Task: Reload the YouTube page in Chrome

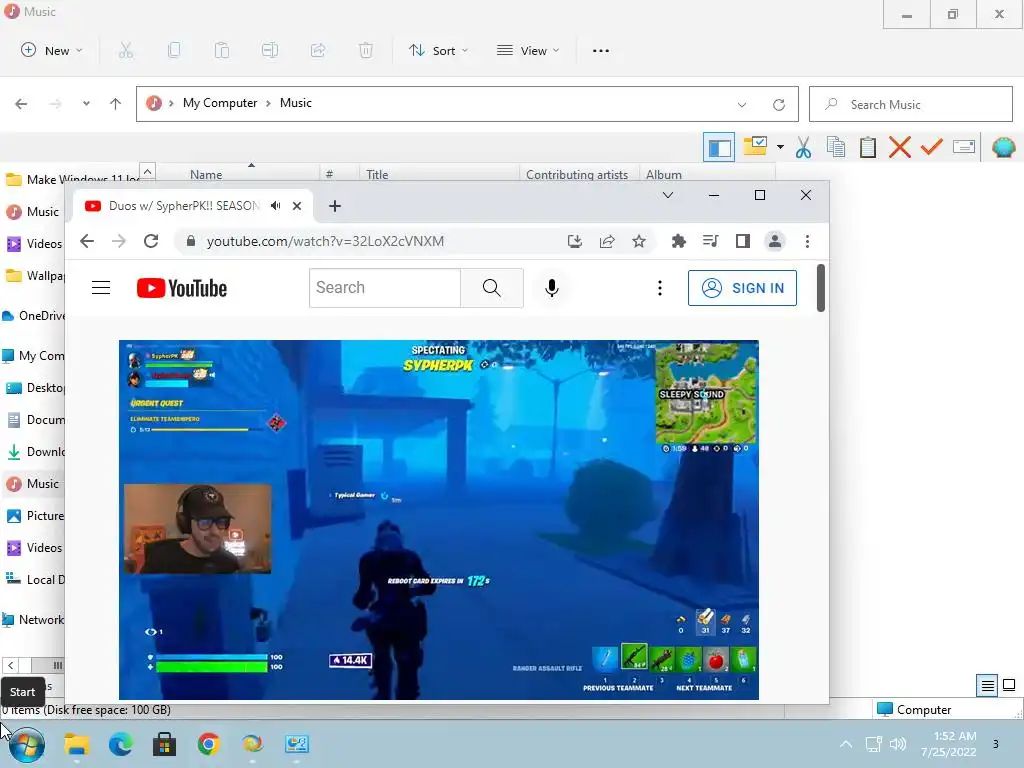Action: [x=151, y=241]
